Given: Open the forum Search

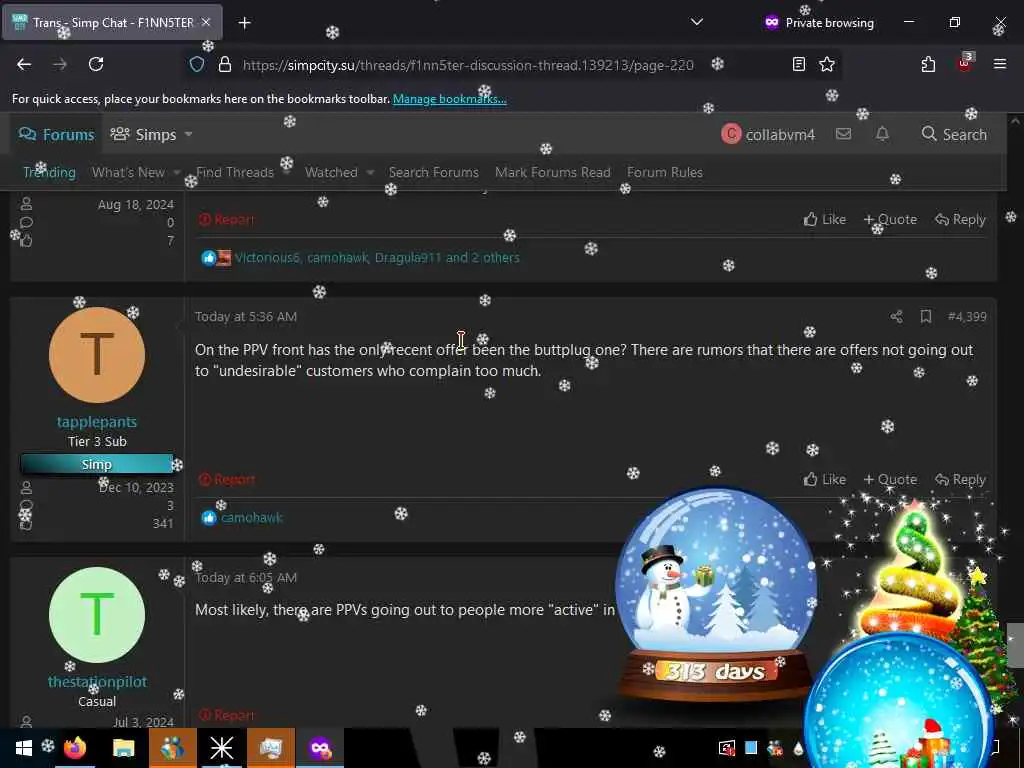Looking at the screenshot, I should (x=953, y=134).
